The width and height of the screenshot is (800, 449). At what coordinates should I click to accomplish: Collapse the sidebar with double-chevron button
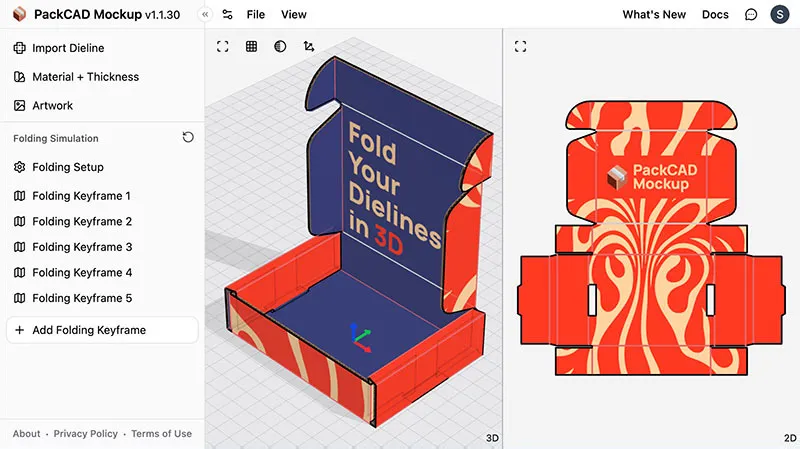(205, 14)
